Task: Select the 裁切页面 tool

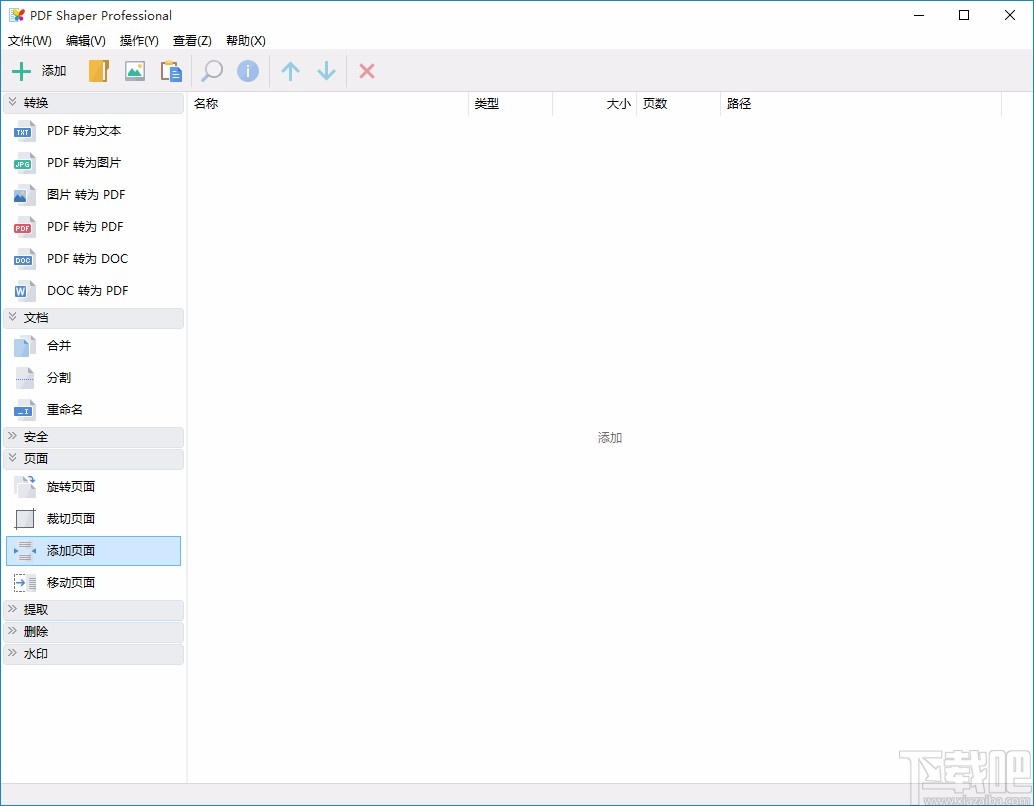Action: click(x=70, y=518)
